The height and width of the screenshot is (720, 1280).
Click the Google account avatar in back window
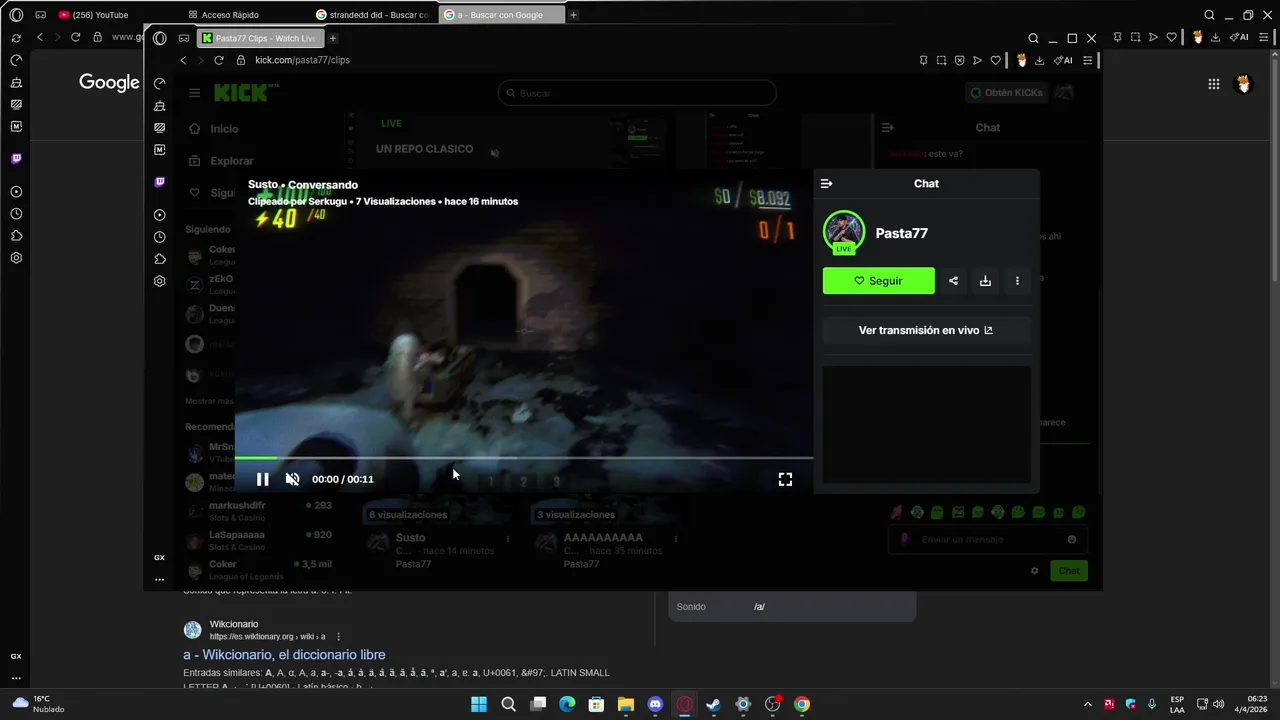point(1244,84)
